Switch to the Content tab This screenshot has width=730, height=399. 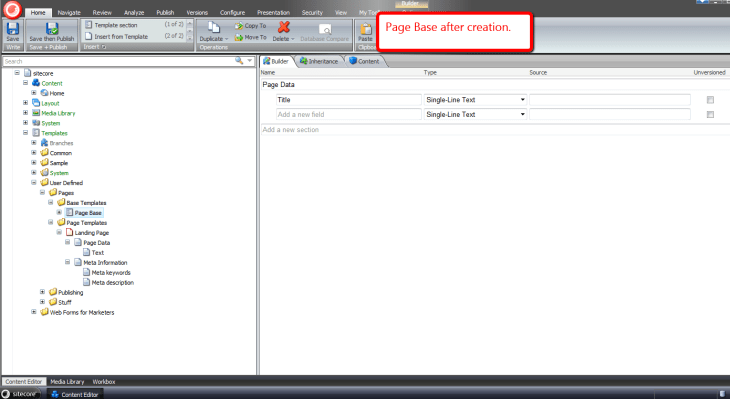tap(364, 61)
